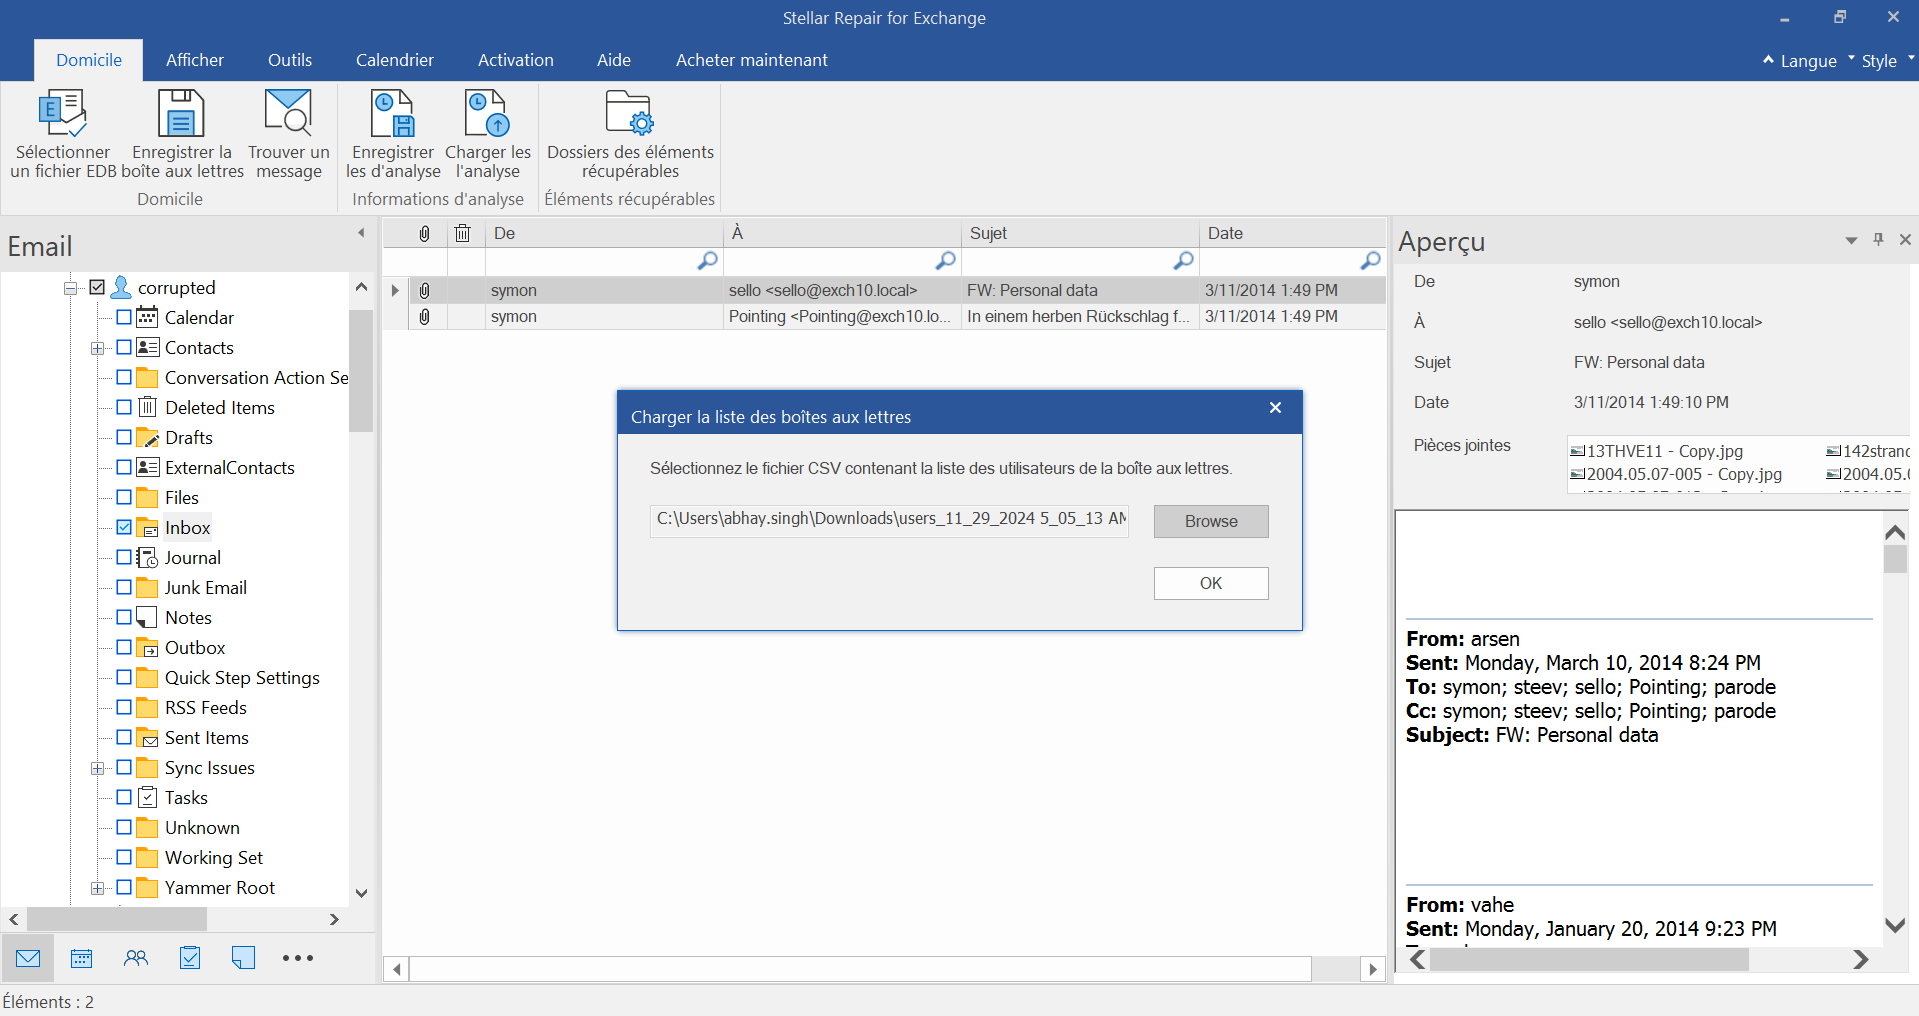Check the Deleted Items checkbox

(x=124, y=407)
